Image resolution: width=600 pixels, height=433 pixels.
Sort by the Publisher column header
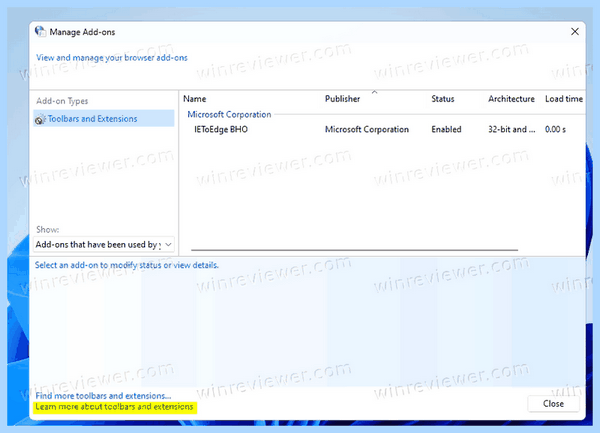point(342,99)
